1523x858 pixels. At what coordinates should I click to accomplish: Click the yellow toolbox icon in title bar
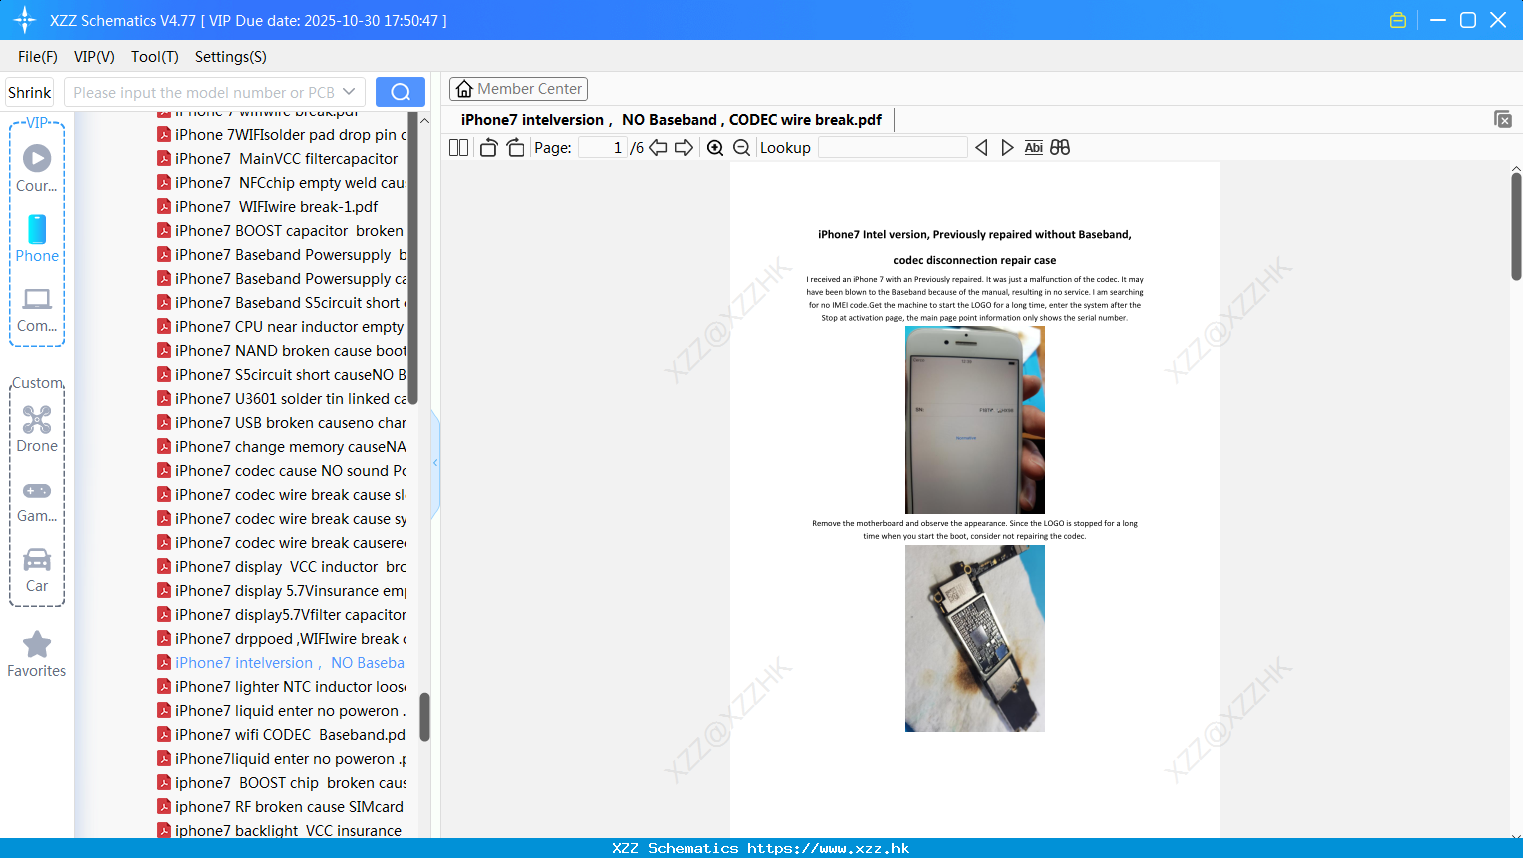1398,20
